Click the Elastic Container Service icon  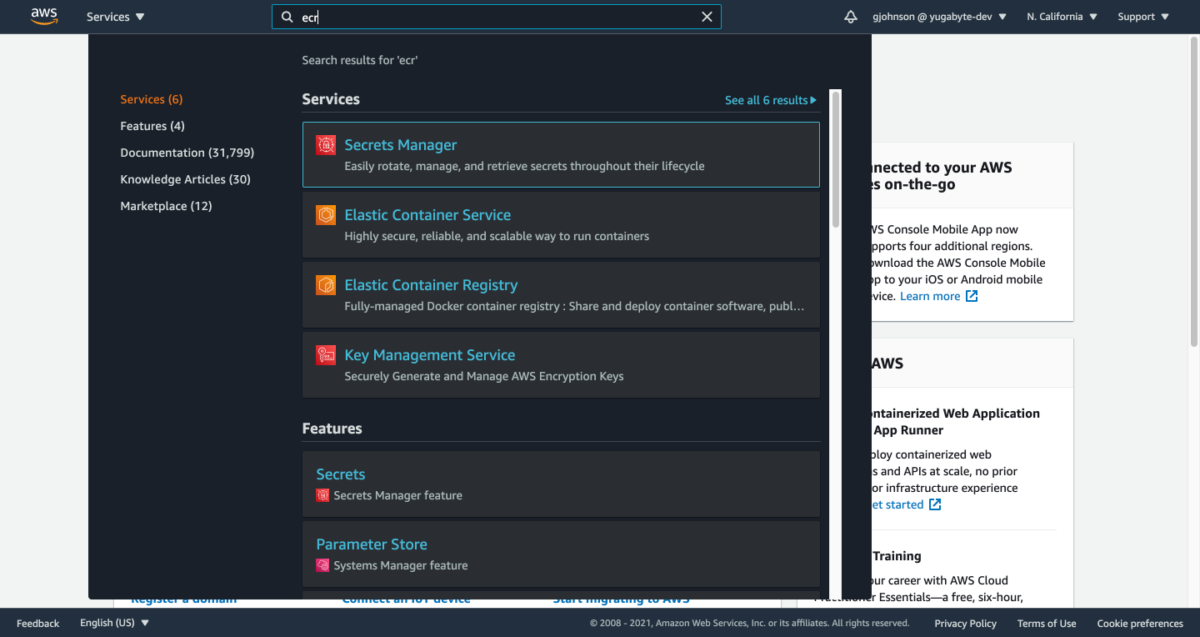point(325,215)
